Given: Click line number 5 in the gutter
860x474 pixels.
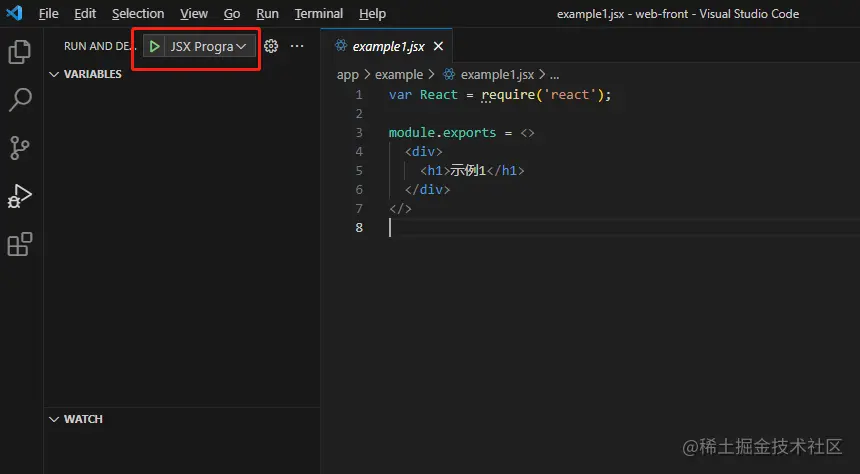Looking at the screenshot, I should [359, 171].
